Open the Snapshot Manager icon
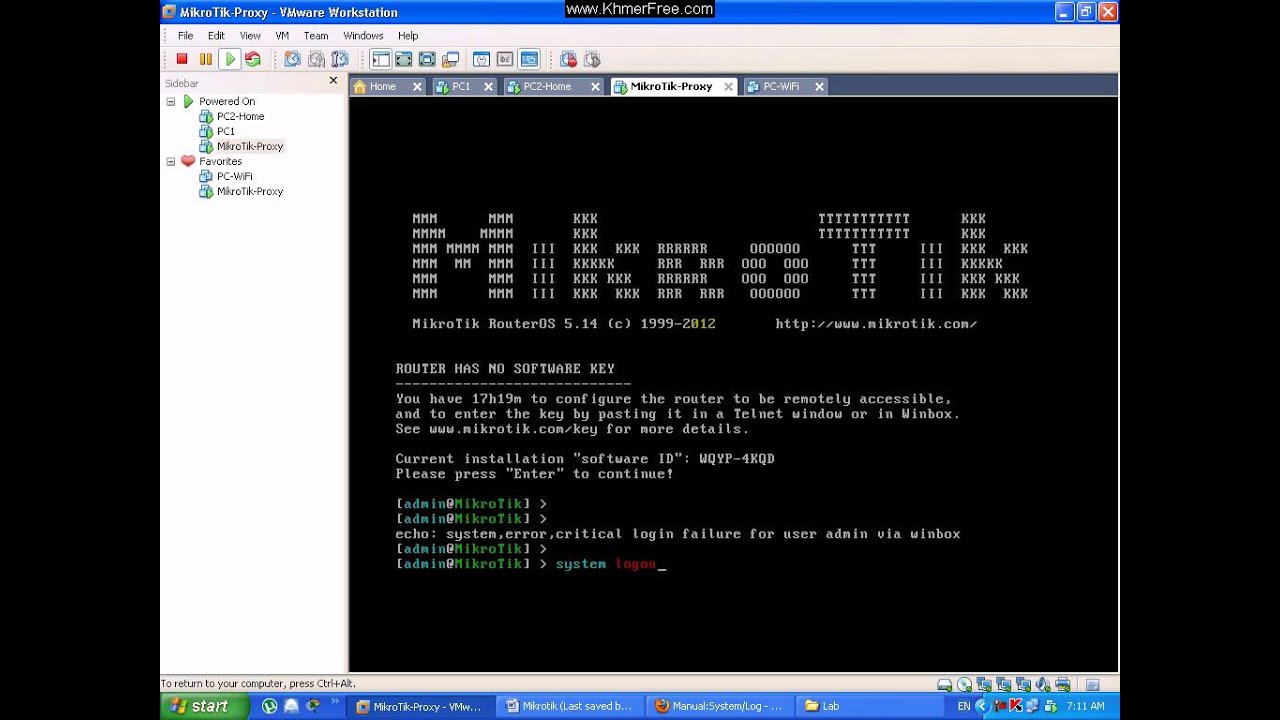Screen dimensions: 1280x720 [340, 60]
